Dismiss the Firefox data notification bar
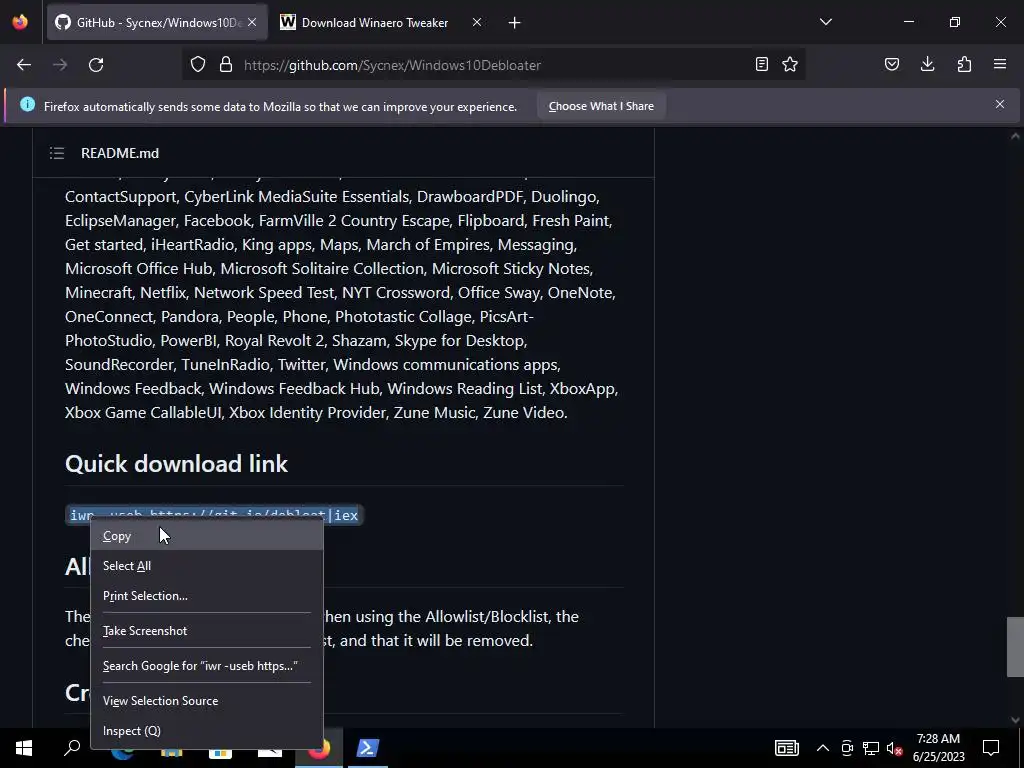 coord(1000,104)
